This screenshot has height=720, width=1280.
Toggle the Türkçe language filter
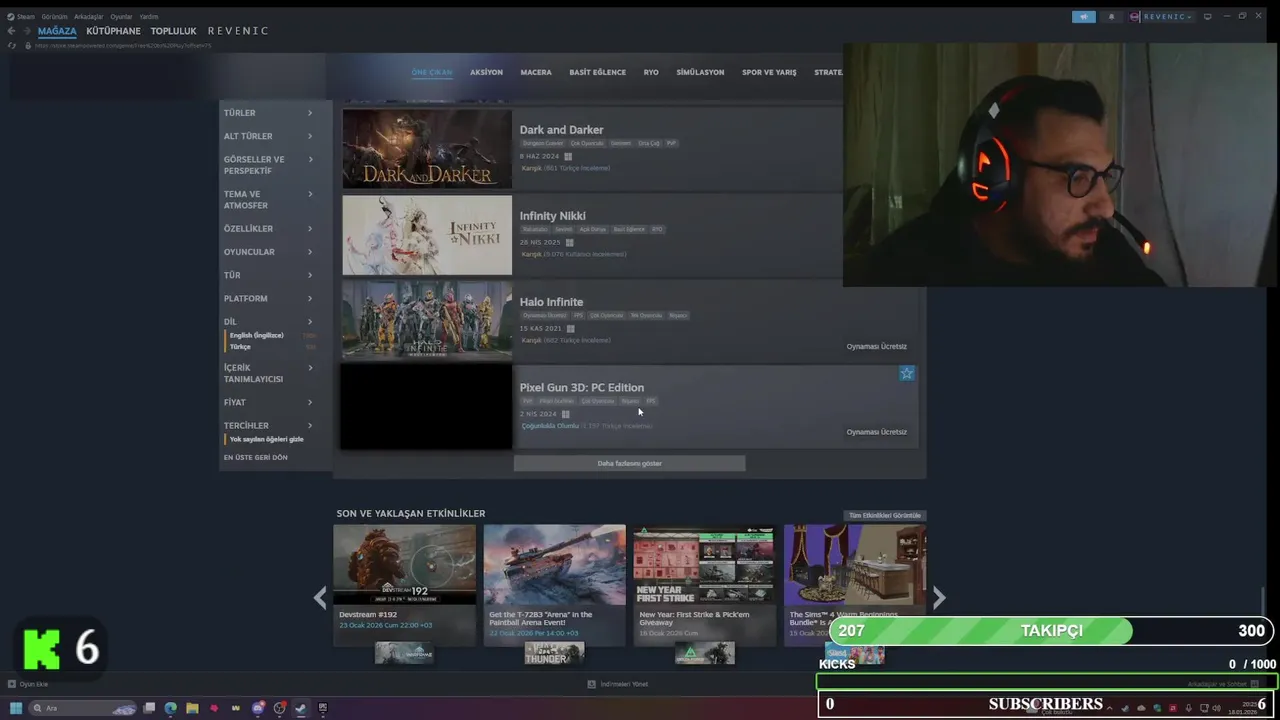pyautogui.click(x=240, y=346)
